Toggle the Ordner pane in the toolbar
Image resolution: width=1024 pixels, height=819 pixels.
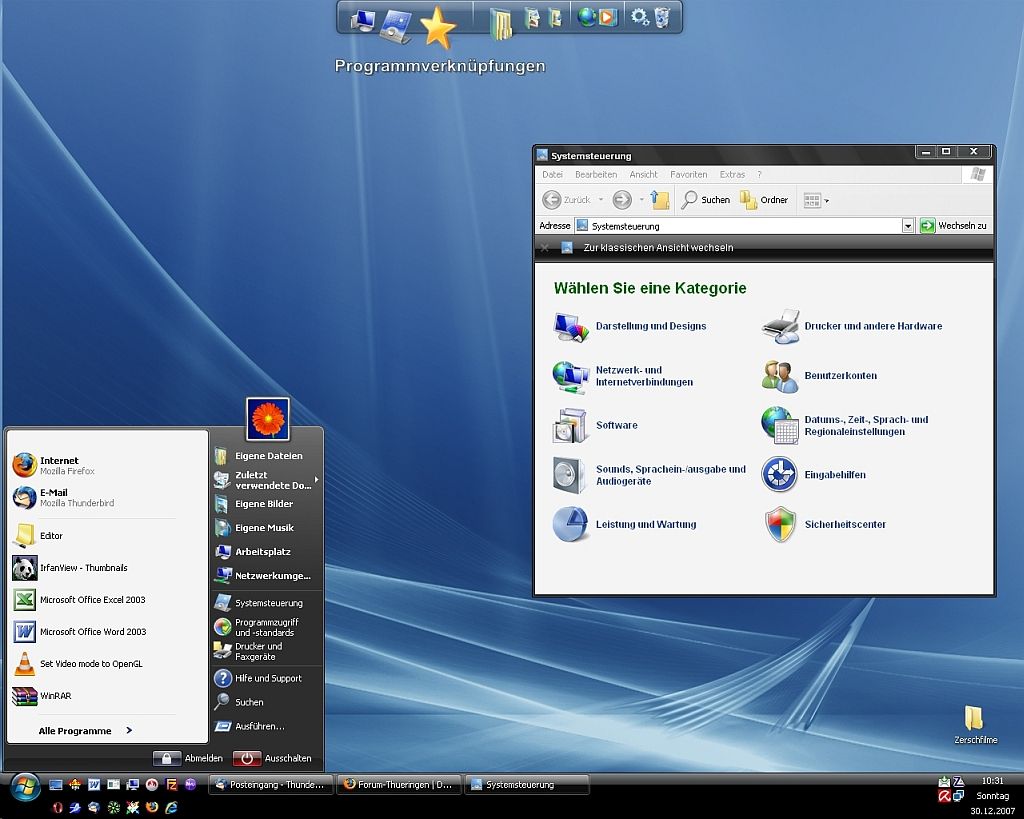point(764,200)
